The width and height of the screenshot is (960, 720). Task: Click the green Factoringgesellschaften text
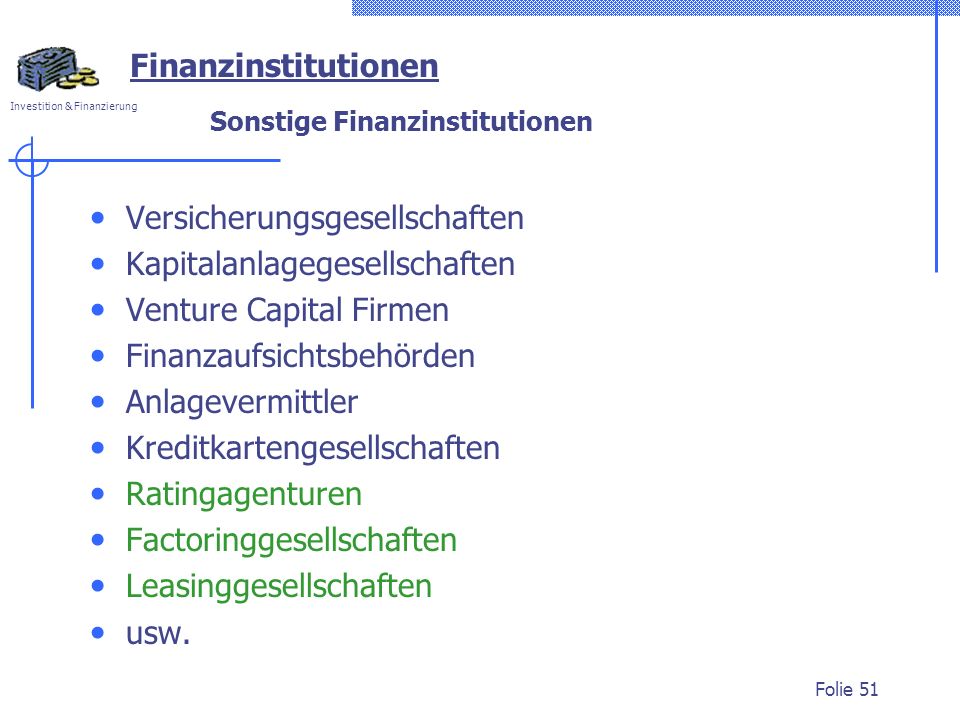pyautogui.click(x=291, y=541)
